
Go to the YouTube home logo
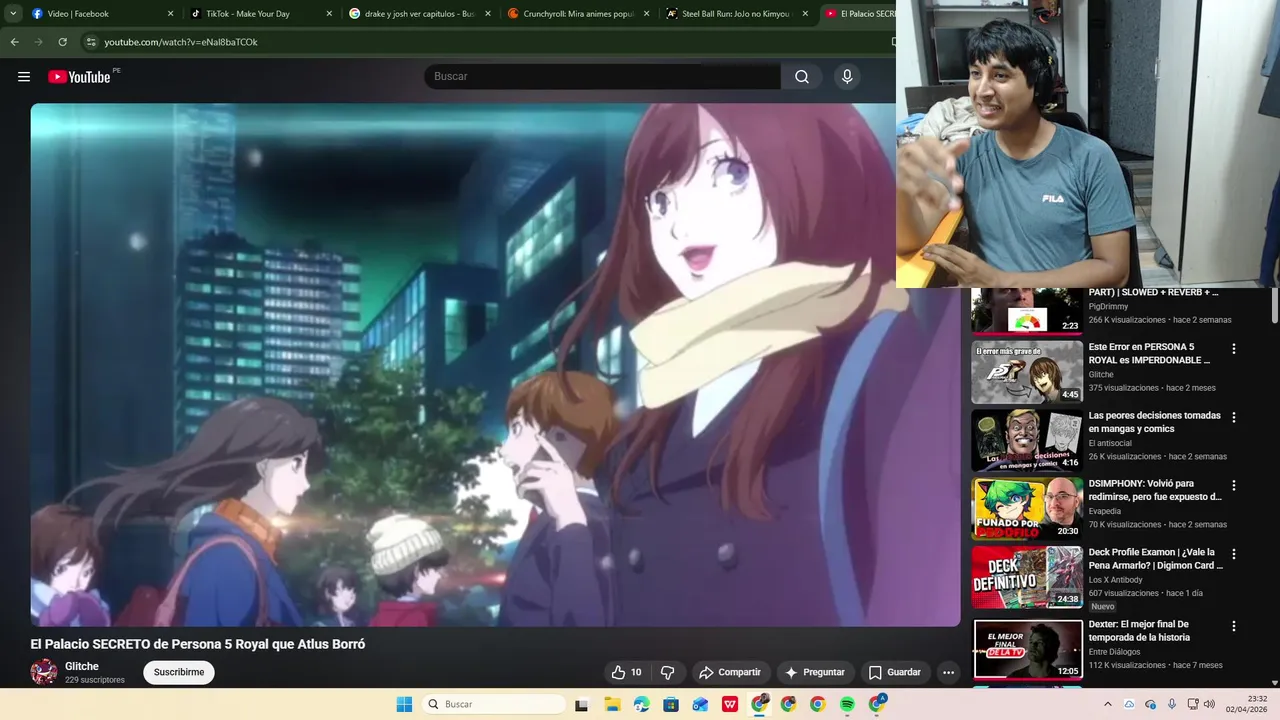pyautogui.click(x=79, y=77)
